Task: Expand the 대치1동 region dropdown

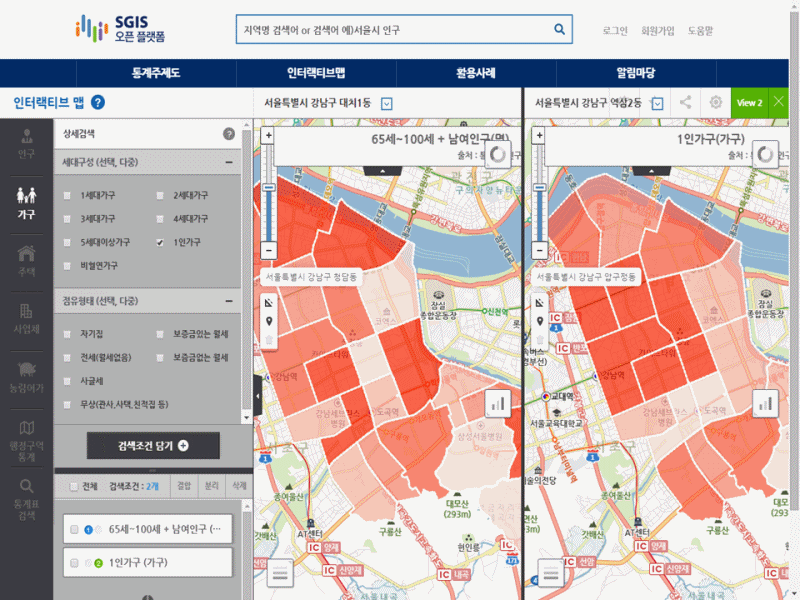Action: 387,103
